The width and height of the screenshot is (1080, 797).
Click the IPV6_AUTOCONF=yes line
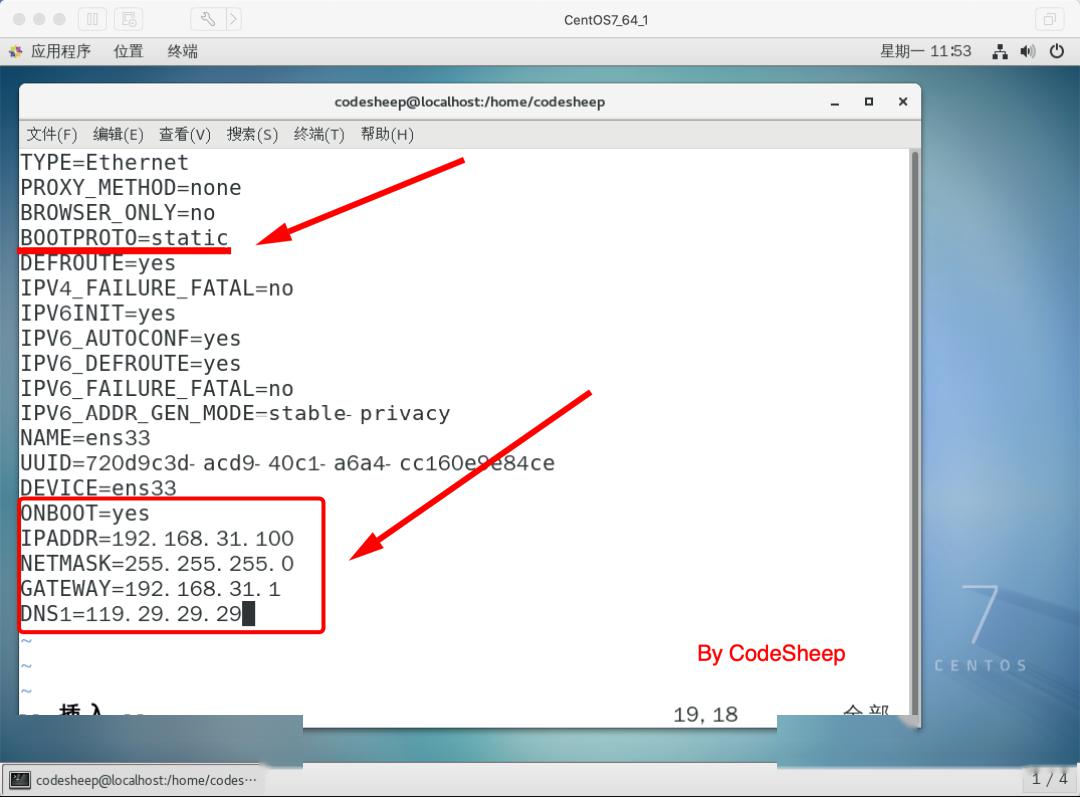(131, 338)
